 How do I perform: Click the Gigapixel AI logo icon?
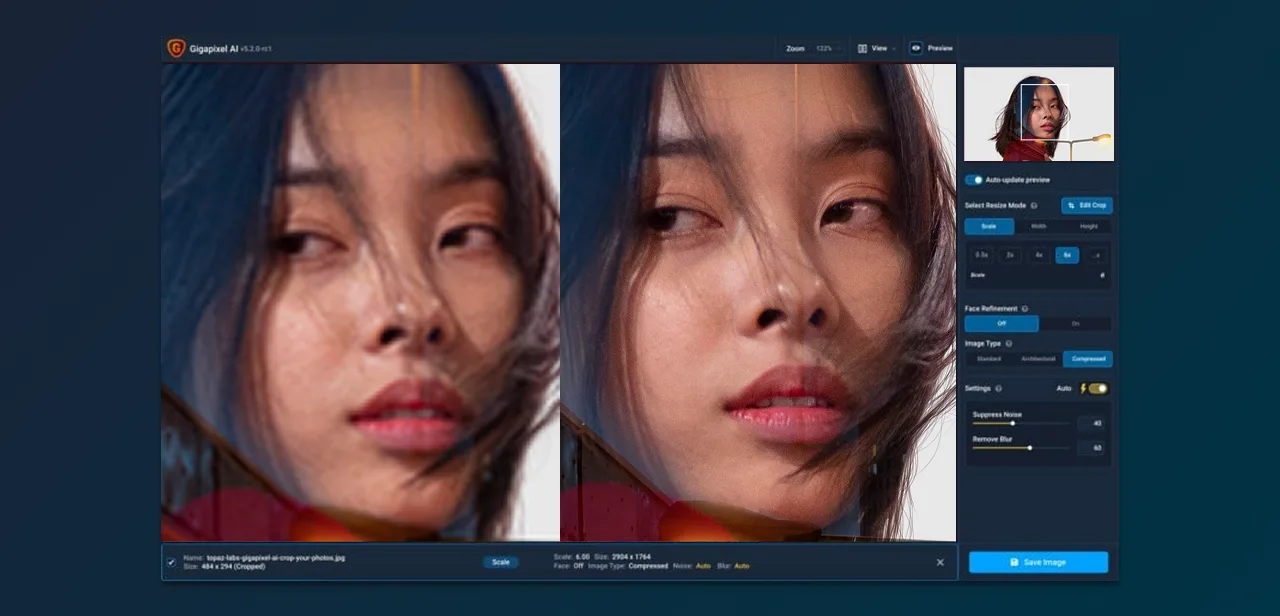tap(176, 48)
